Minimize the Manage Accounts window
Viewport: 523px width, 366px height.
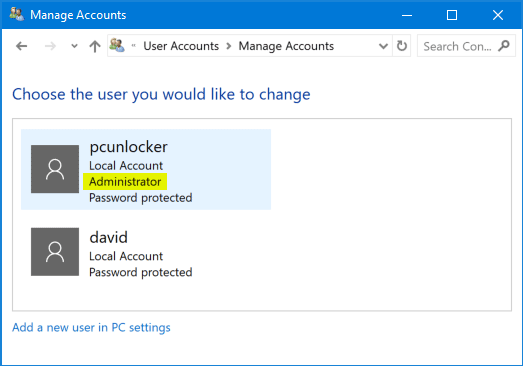(x=407, y=15)
